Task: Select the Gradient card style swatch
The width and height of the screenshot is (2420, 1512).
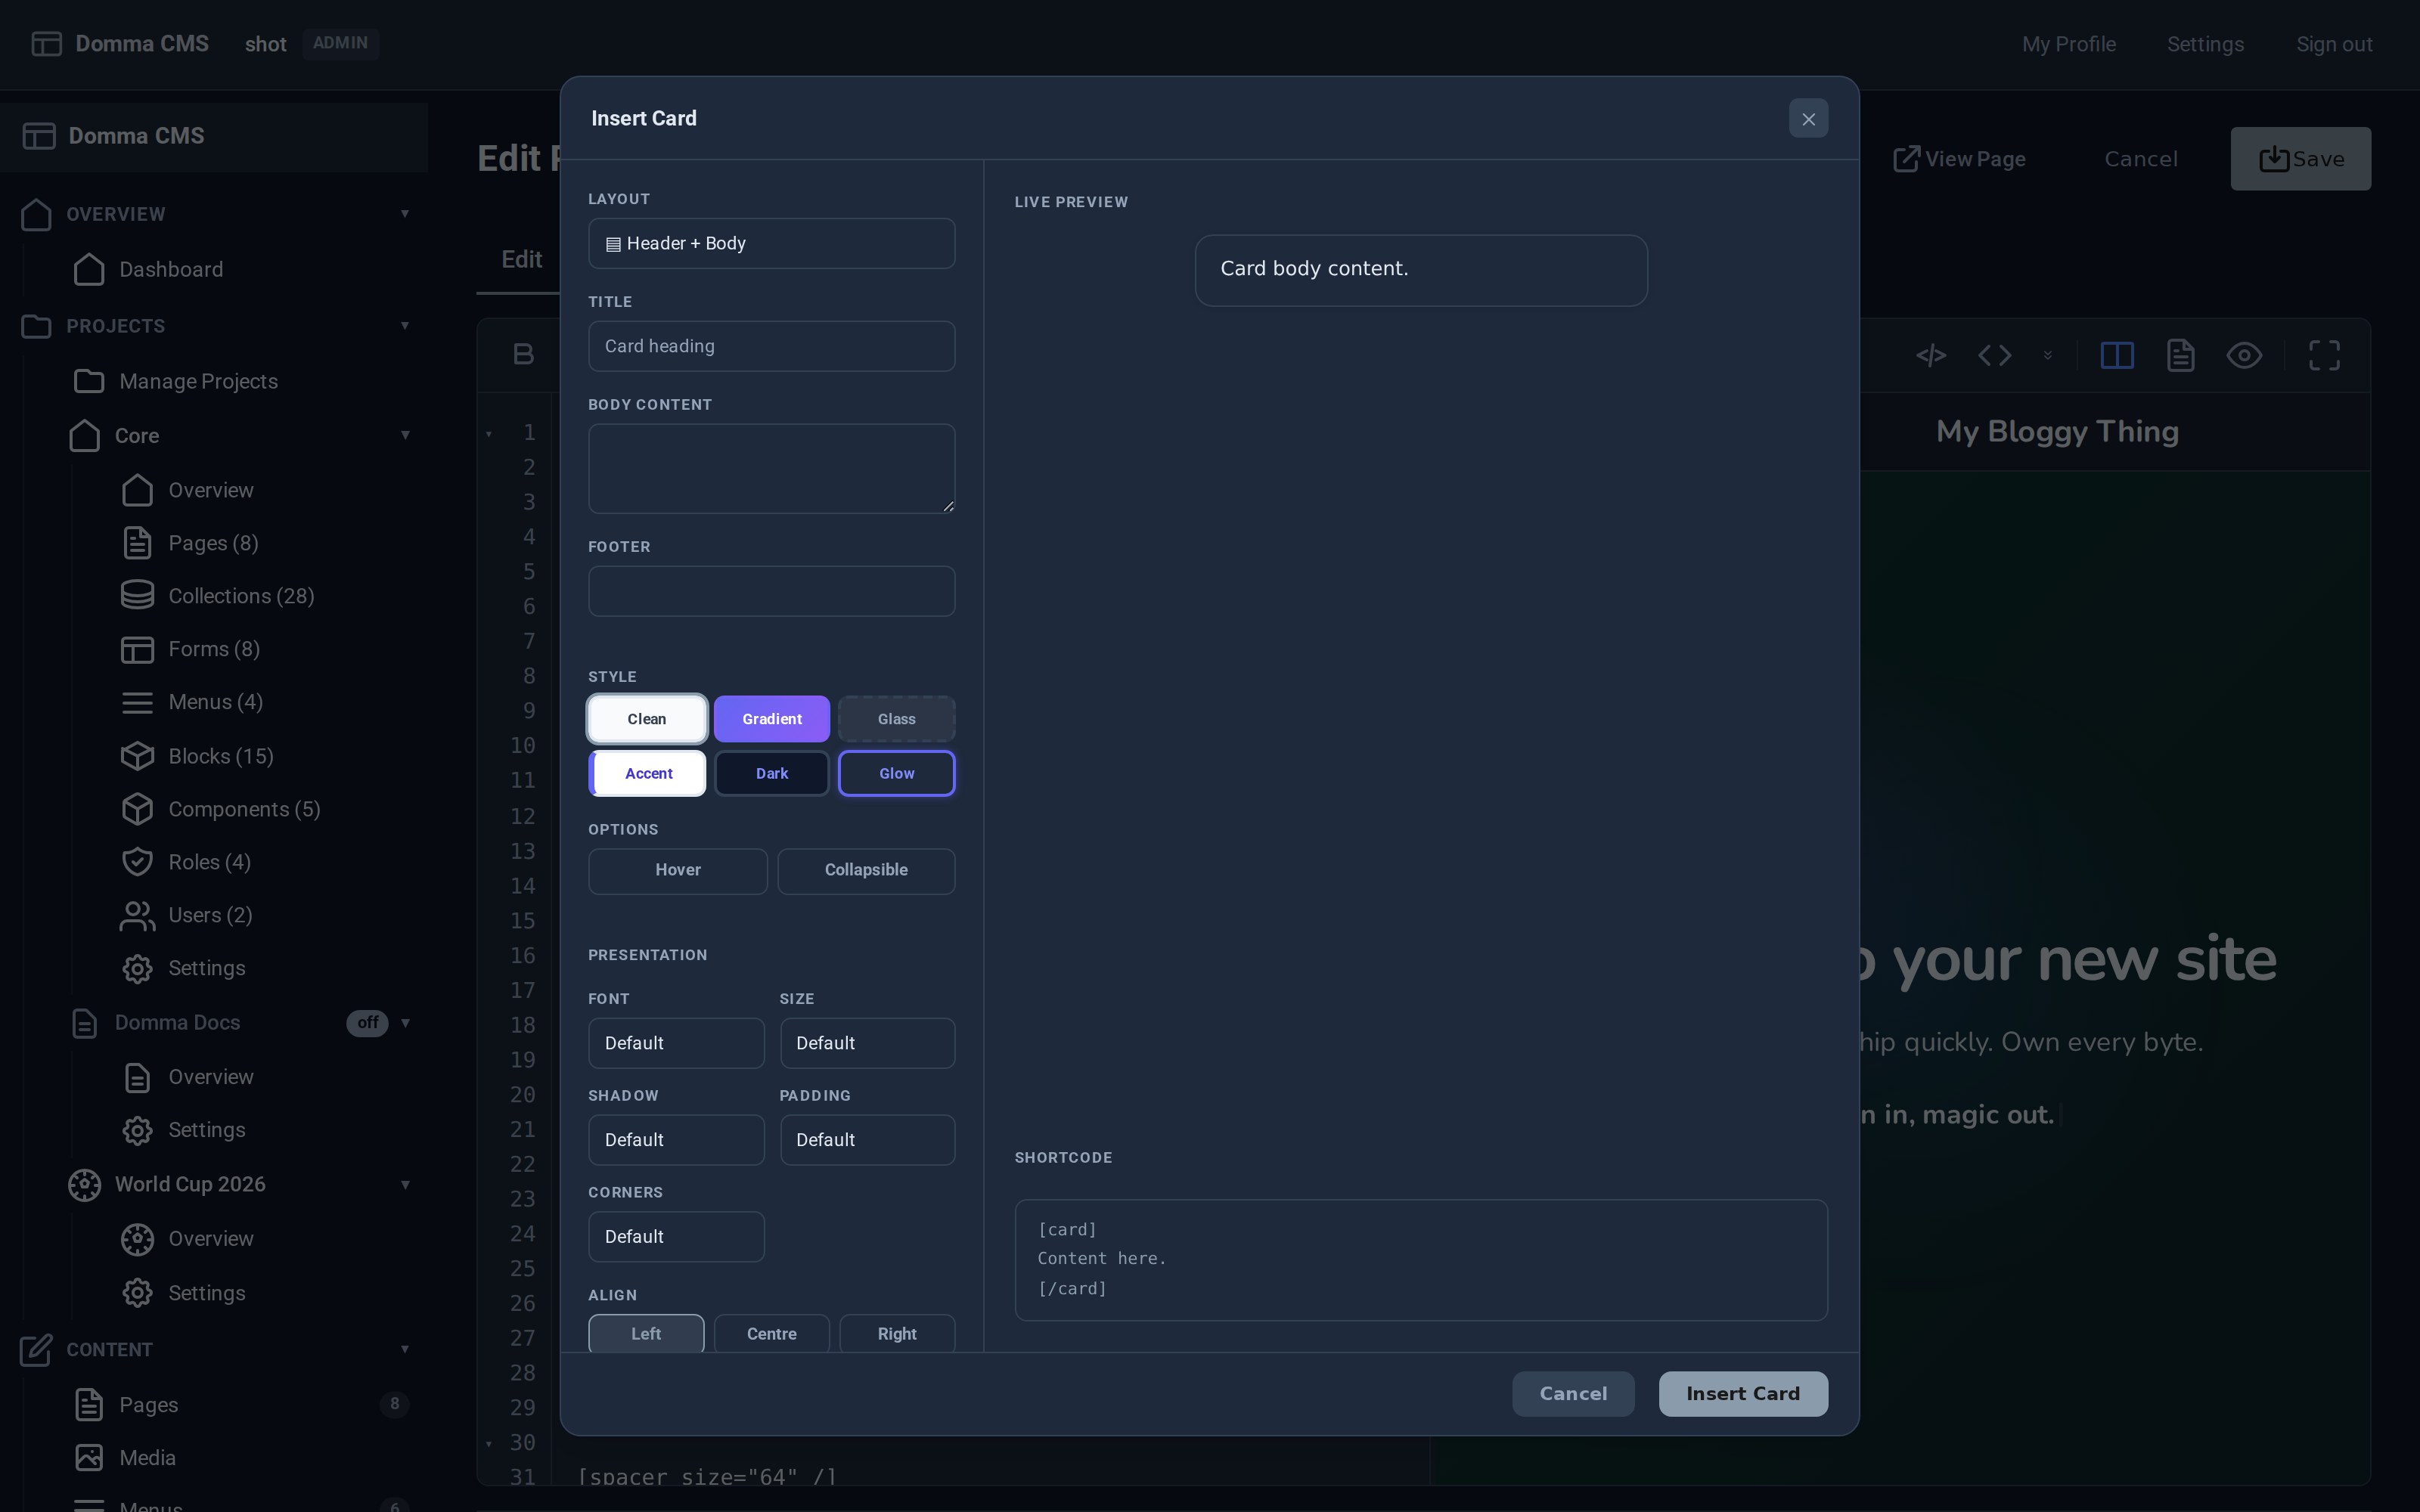Action: pos(771,719)
